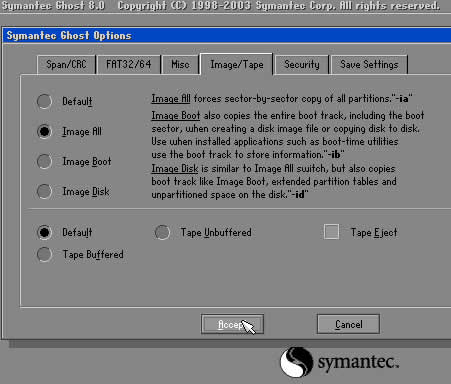451x384 pixels.
Task: Choose the Image All radio option
Action: [x=44, y=131]
